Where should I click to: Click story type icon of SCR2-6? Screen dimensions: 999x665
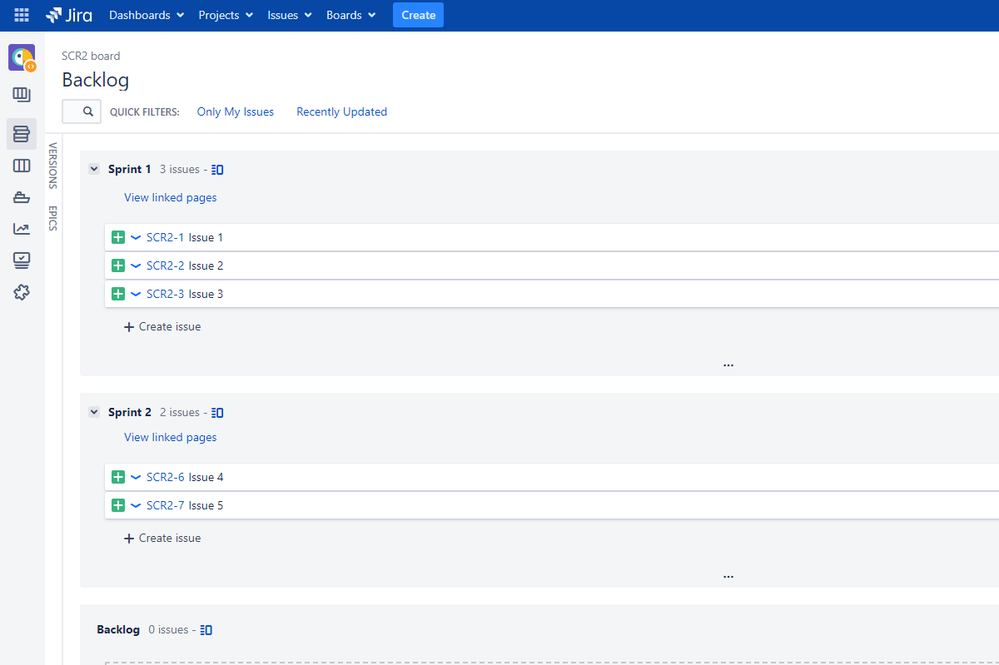118,476
